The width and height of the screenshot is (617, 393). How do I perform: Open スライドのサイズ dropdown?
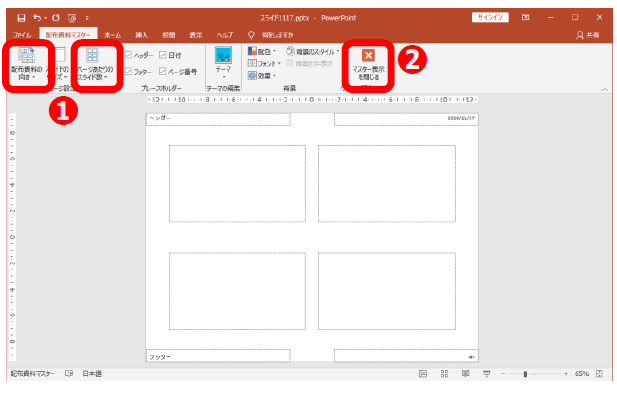59,64
